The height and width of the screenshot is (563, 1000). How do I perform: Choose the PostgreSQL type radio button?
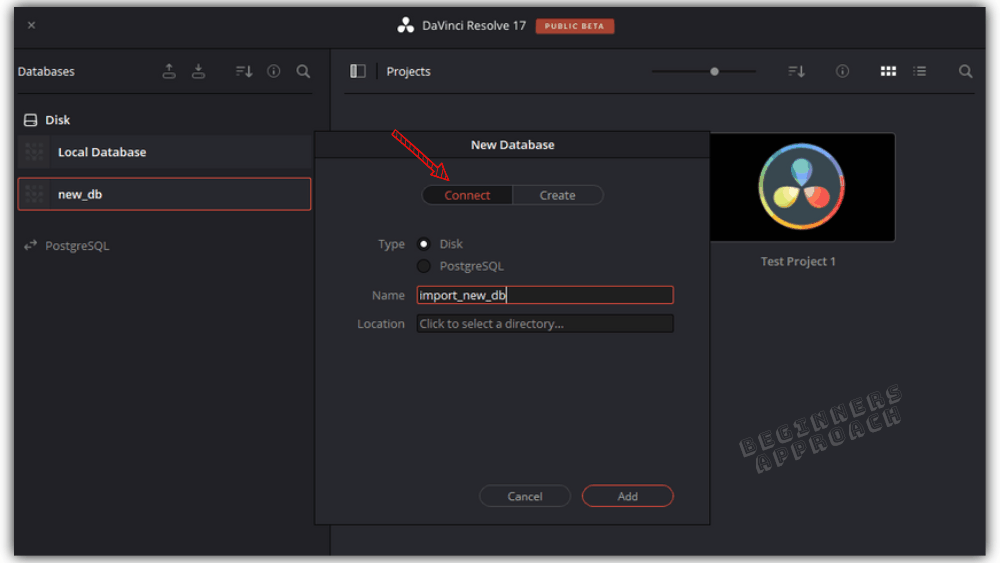point(423,266)
